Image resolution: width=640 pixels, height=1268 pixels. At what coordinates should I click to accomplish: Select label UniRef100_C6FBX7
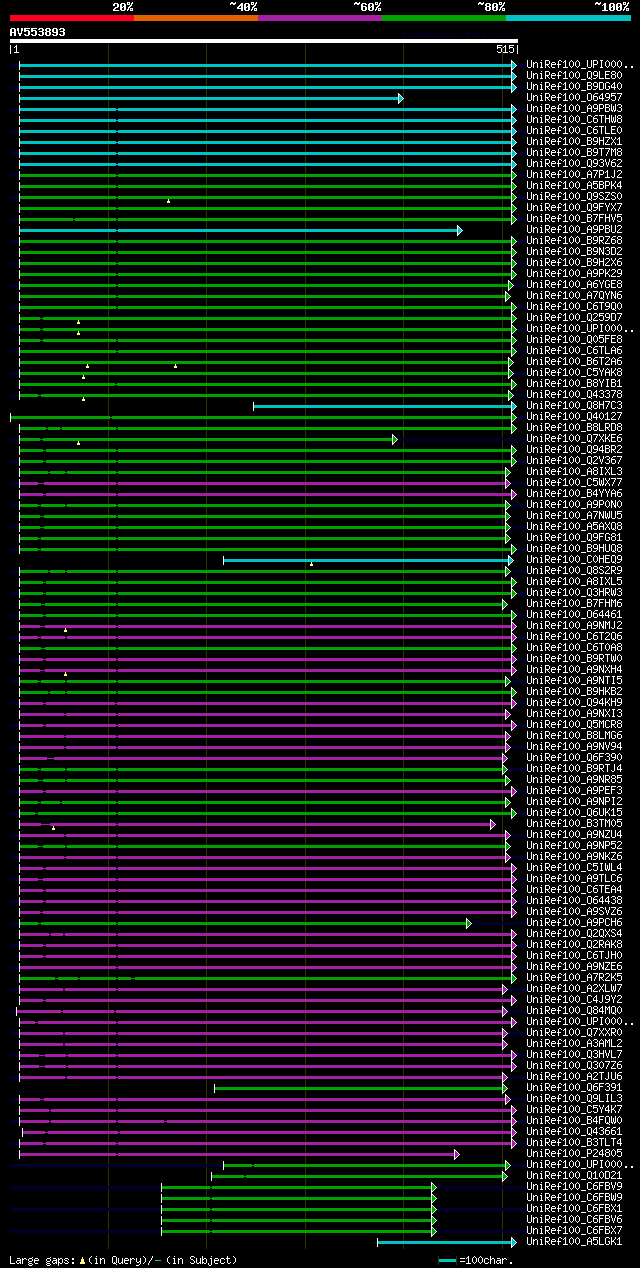(574, 1231)
